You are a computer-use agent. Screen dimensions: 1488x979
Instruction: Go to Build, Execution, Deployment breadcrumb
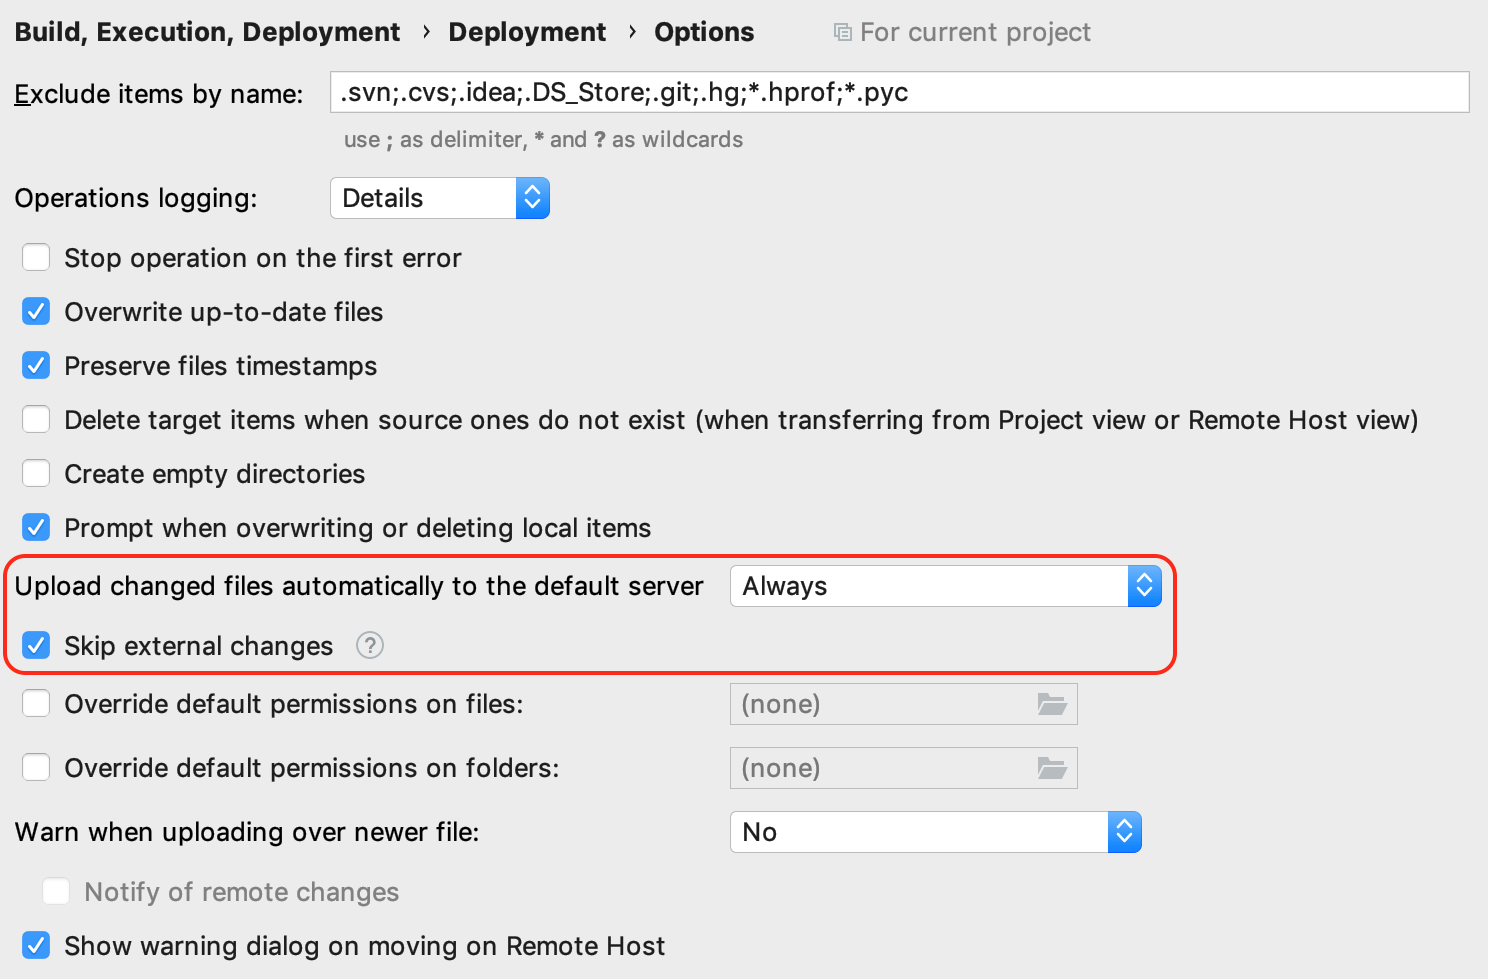pyautogui.click(x=207, y=32)
